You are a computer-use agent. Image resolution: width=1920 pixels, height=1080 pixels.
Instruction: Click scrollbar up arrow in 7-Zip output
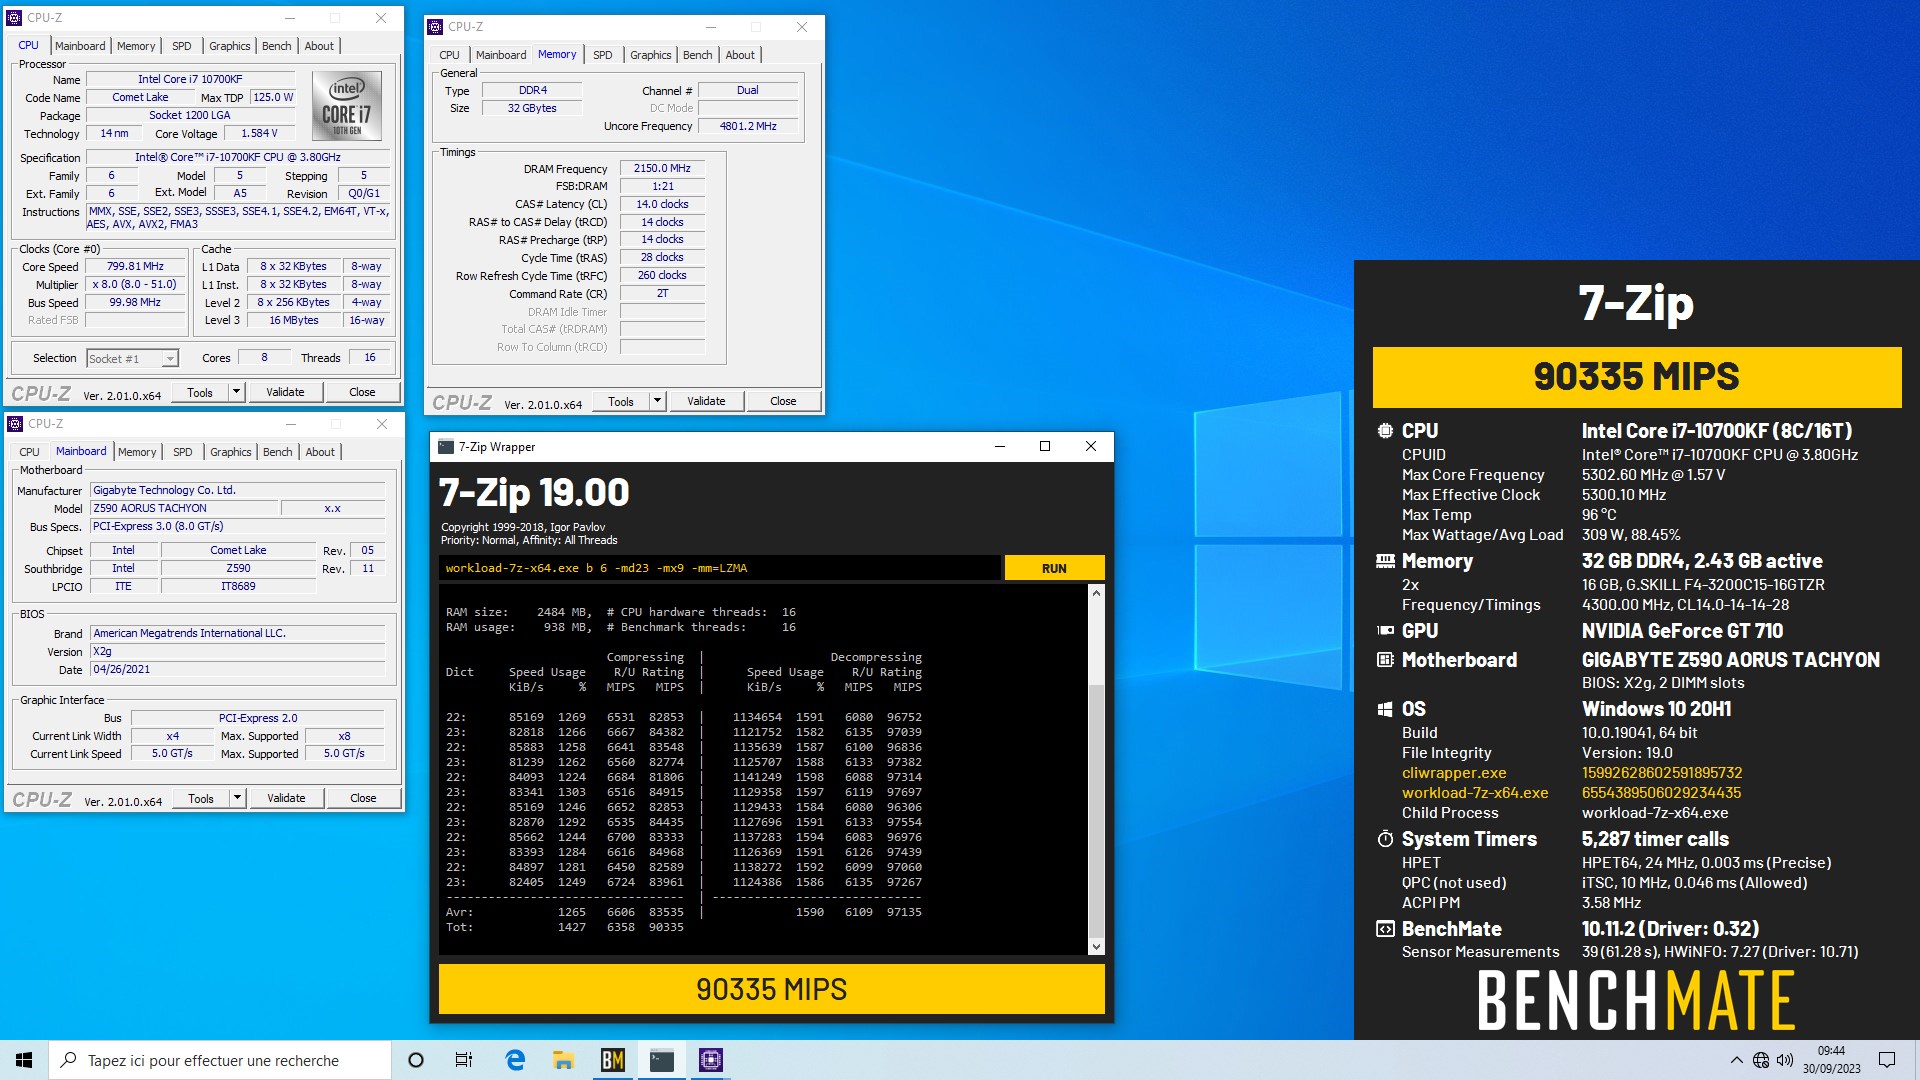pos(1096,593)
